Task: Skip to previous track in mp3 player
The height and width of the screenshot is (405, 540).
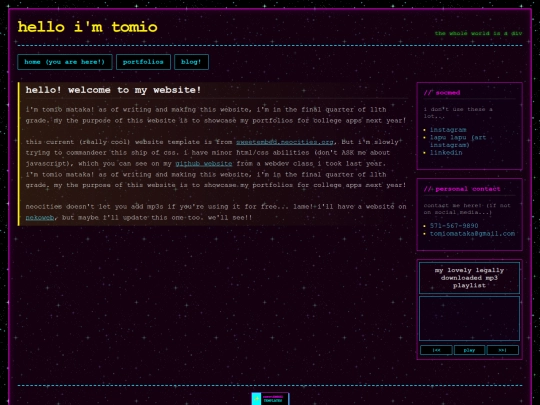Action: tap(436, 350)
